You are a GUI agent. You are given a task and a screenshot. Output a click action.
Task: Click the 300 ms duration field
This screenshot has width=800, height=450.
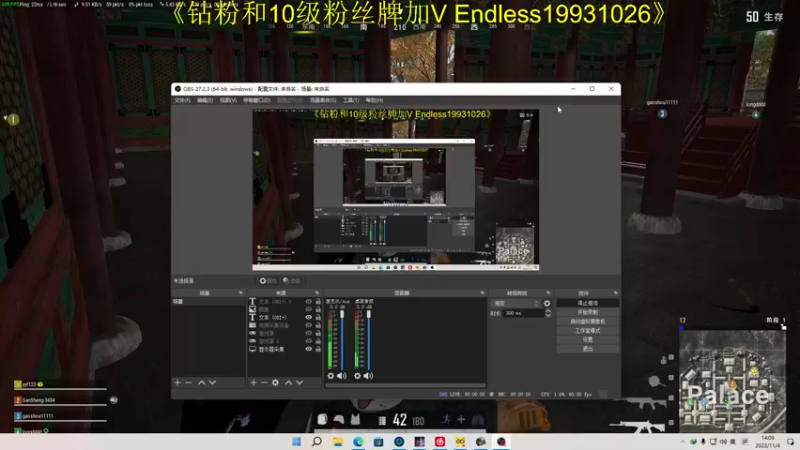click(523, 313)
